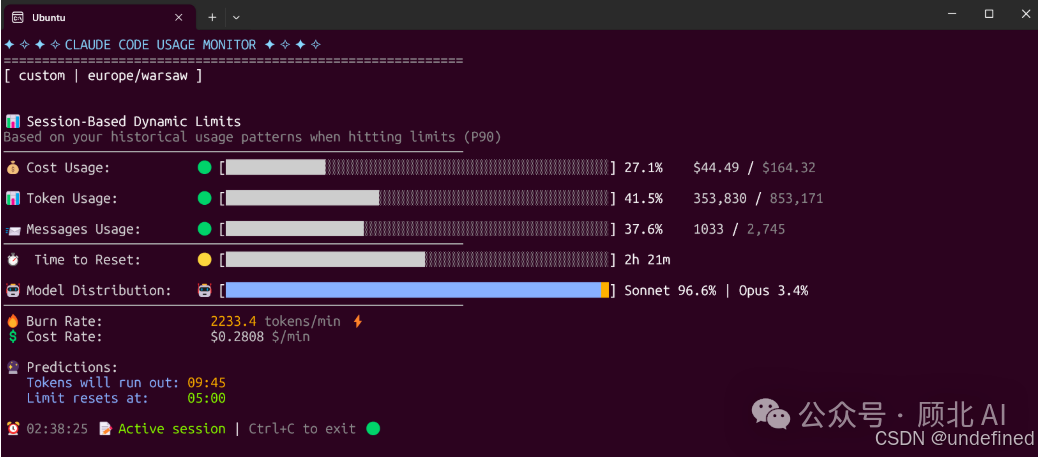
Task: Click the green dot after Ctrl+C to exit
Action: 373,429
